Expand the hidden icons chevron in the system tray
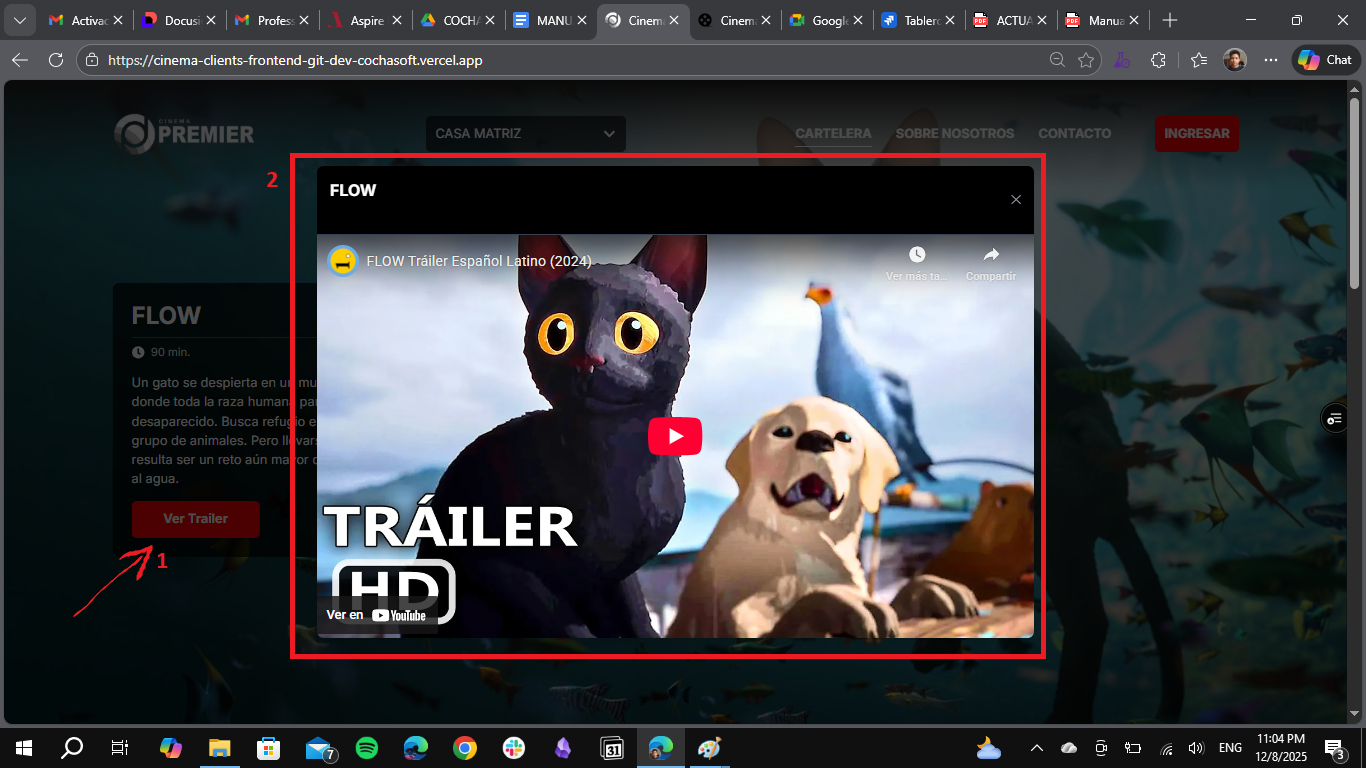The height and width of the screenshot is (768, 1366). tap(1036, 747)
